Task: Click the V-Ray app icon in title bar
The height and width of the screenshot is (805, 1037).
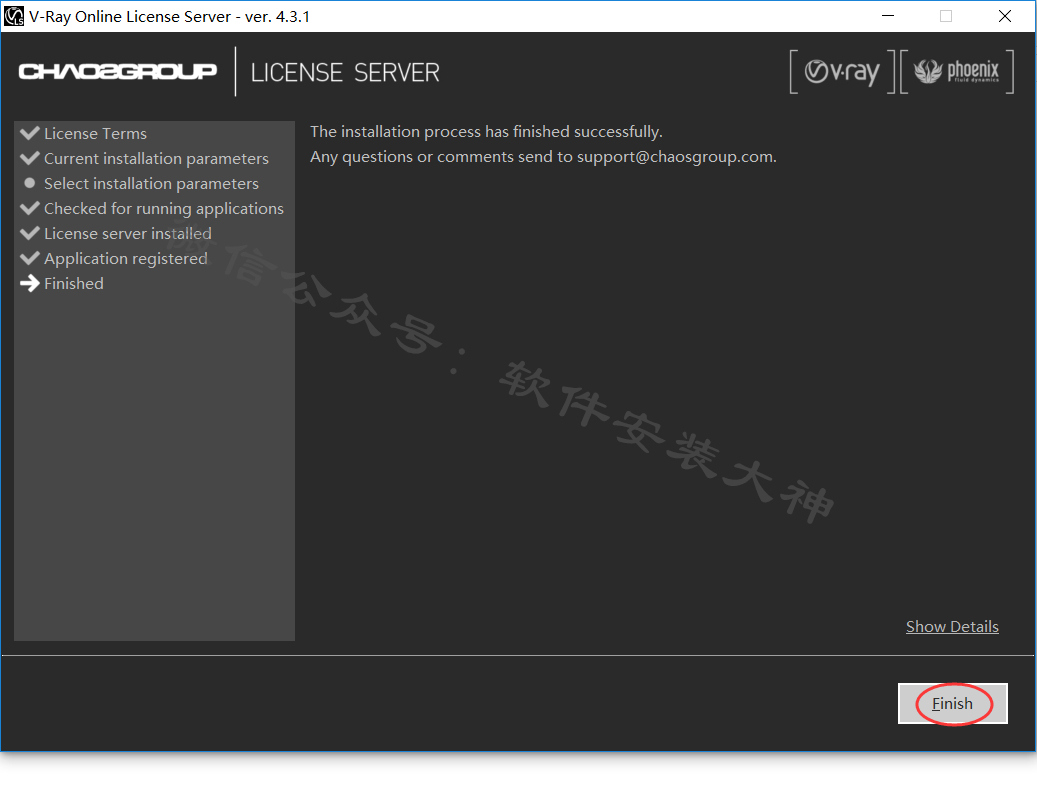Action: tap(13, 16)
